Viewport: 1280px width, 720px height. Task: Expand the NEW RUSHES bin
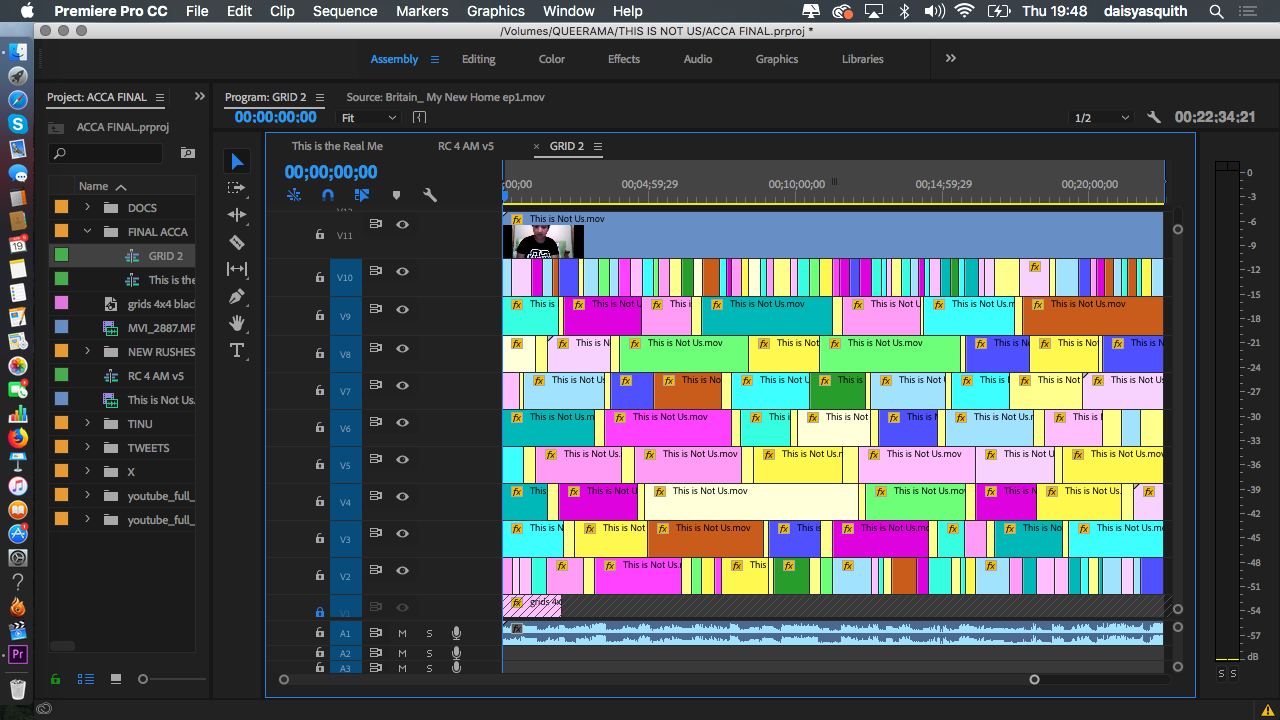[x=87, y=352]
